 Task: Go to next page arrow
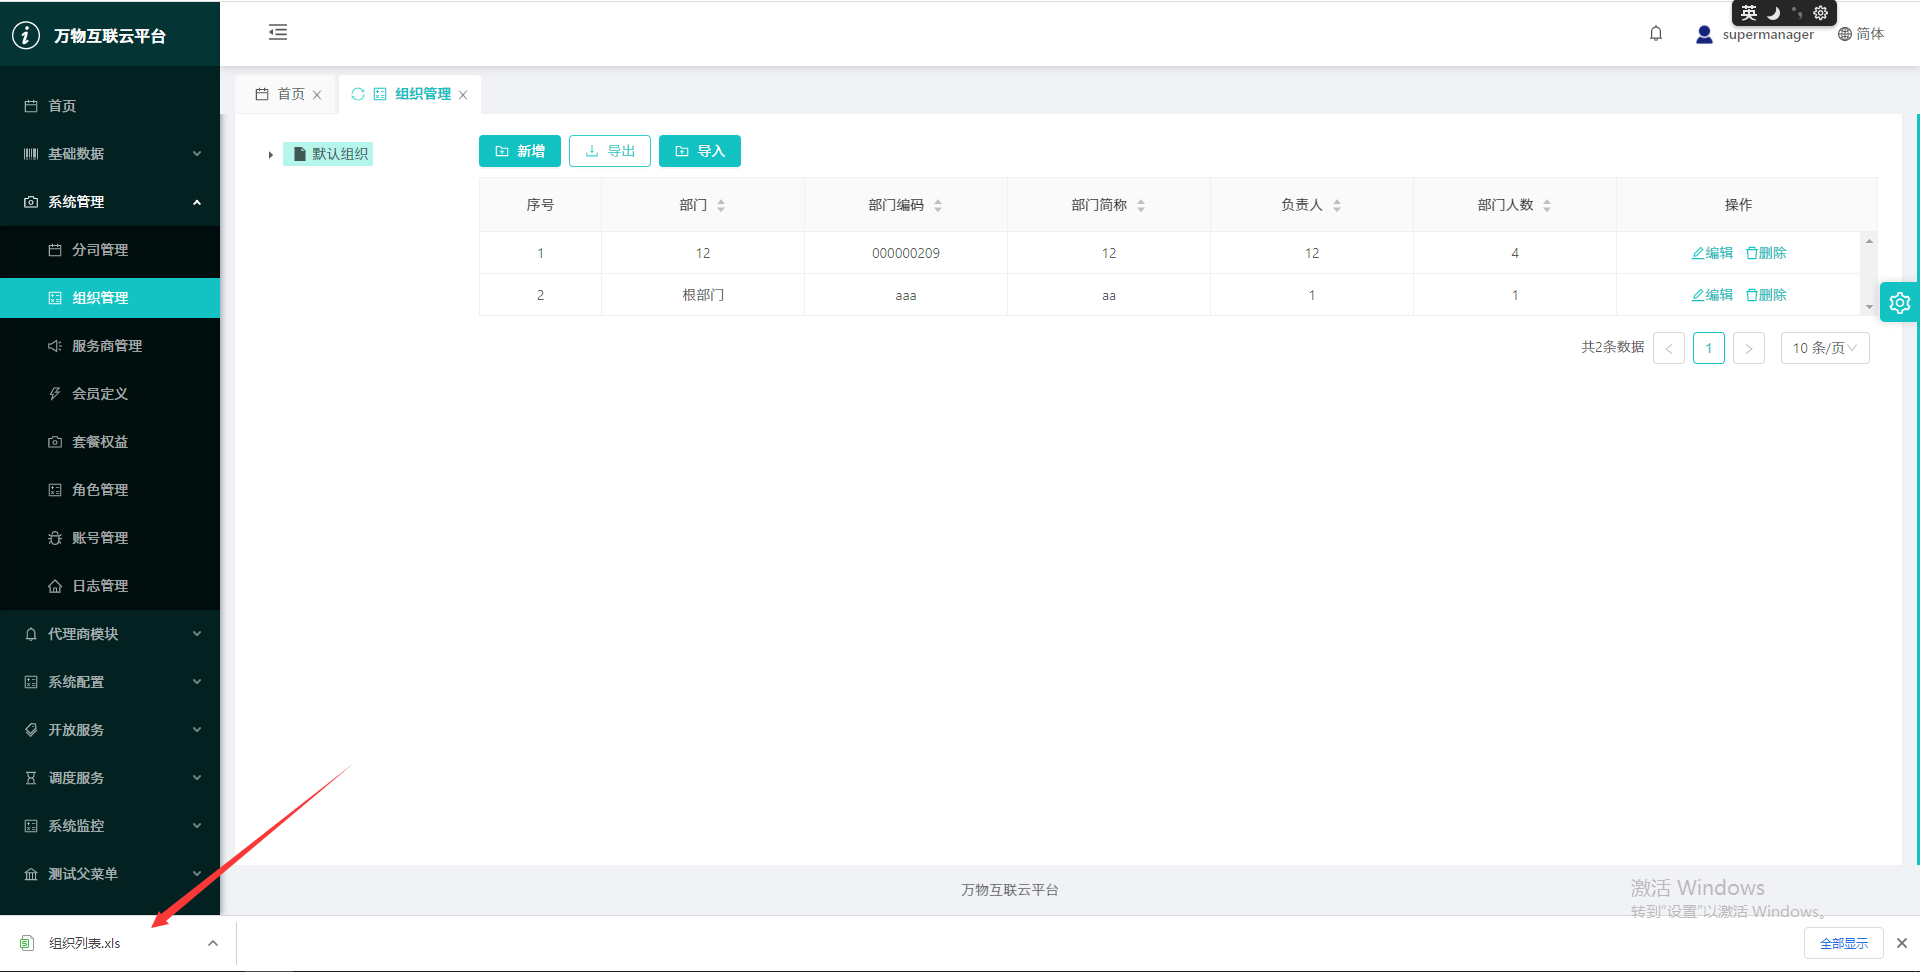1749,348
